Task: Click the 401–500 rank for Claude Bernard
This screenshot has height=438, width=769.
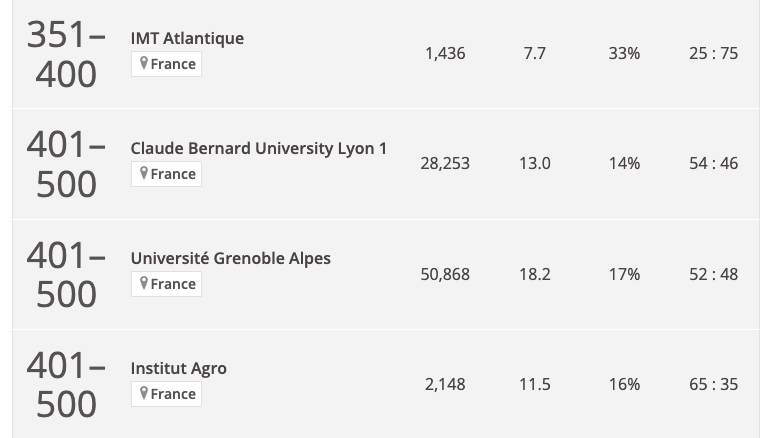Action: pyautogui.click(x=66, y=164)
